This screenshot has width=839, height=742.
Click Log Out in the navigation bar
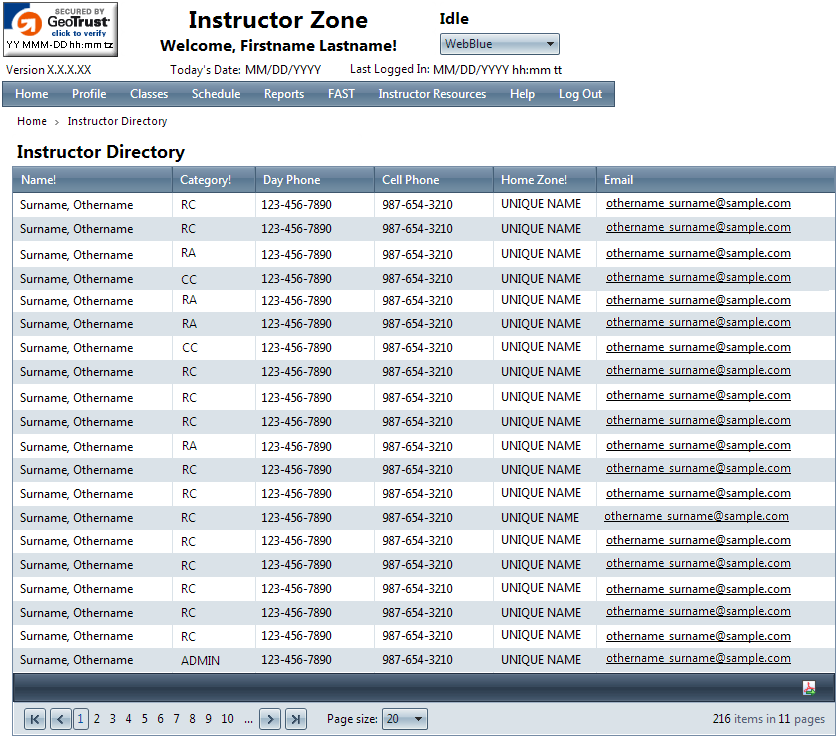(580, 94)
